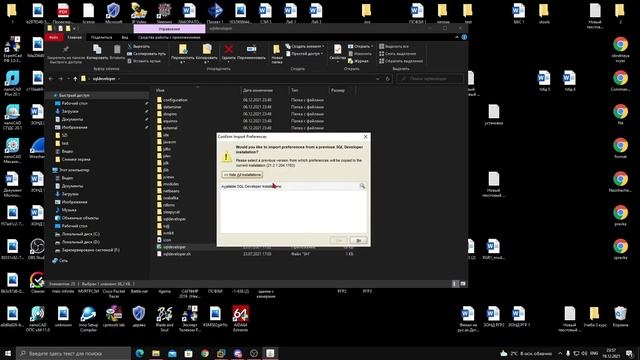Image resolution: width=640 pixels, height=360 pixels.
Task: Open Blade and Soul desktop icon
Action: click(x=164, y=319)
